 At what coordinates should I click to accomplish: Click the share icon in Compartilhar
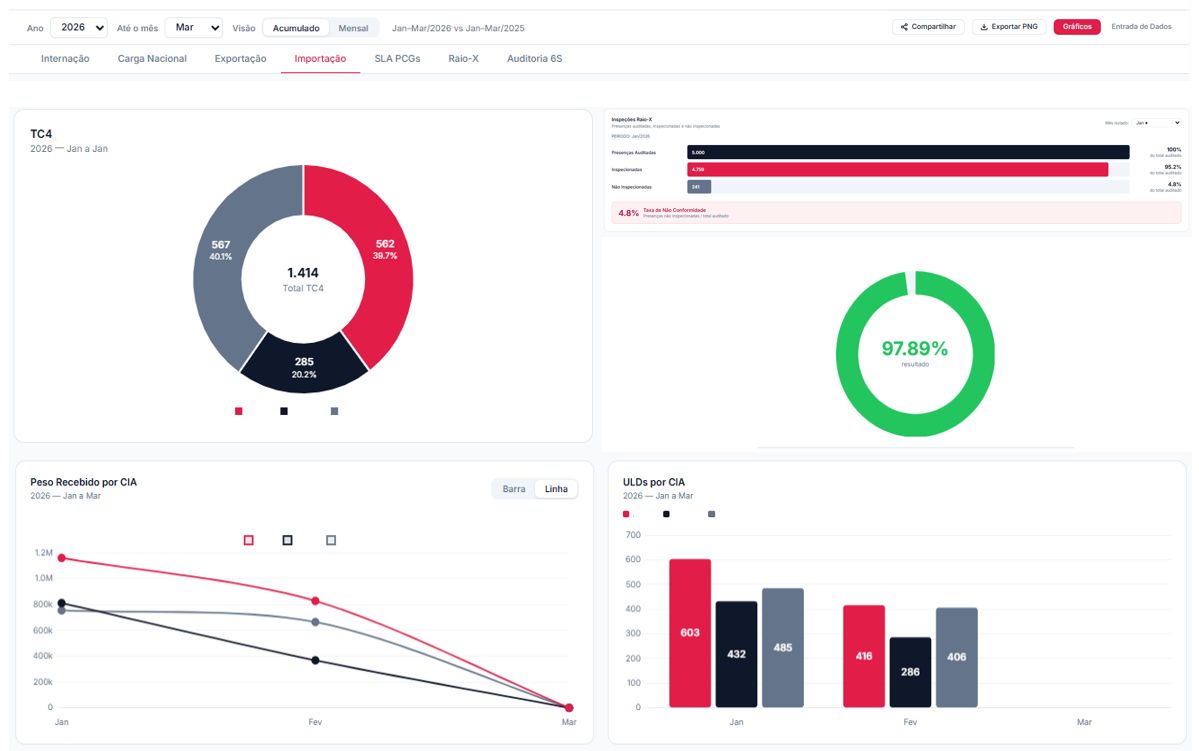click(904, 27)
